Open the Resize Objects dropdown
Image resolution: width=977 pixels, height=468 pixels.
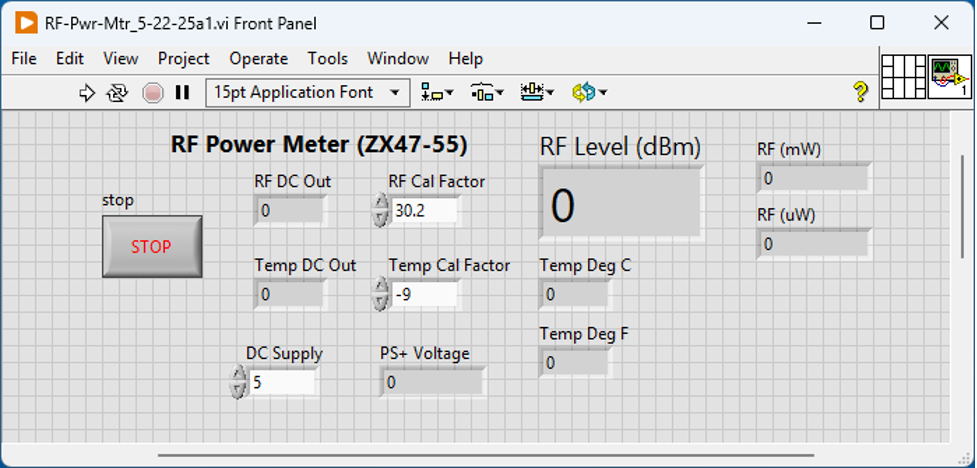click(x=537, y=93)
